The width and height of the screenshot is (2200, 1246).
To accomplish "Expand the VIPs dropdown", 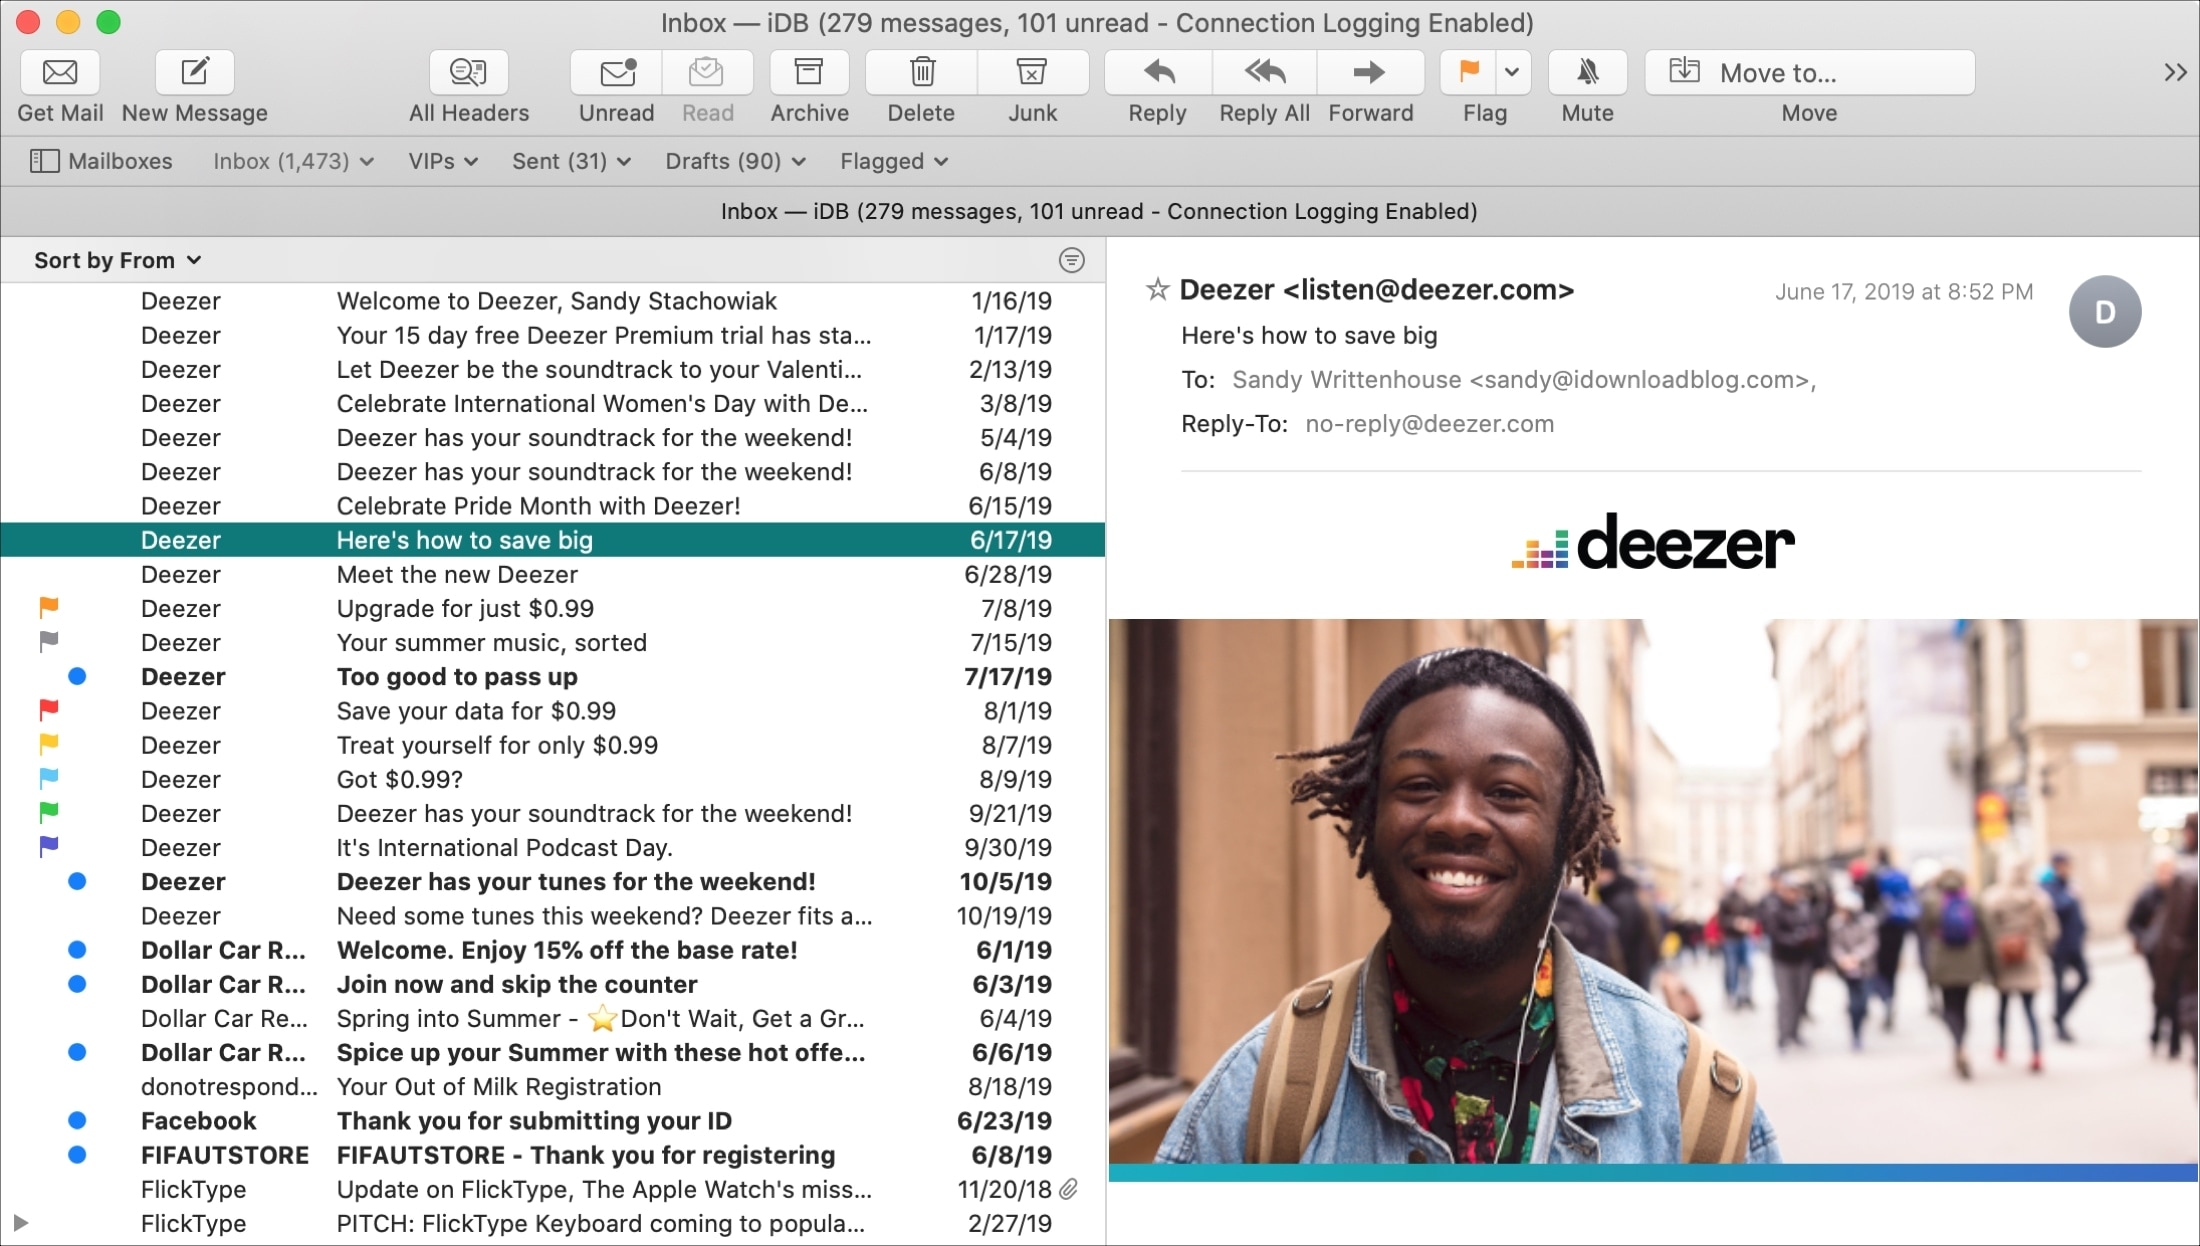I will 443,161.
